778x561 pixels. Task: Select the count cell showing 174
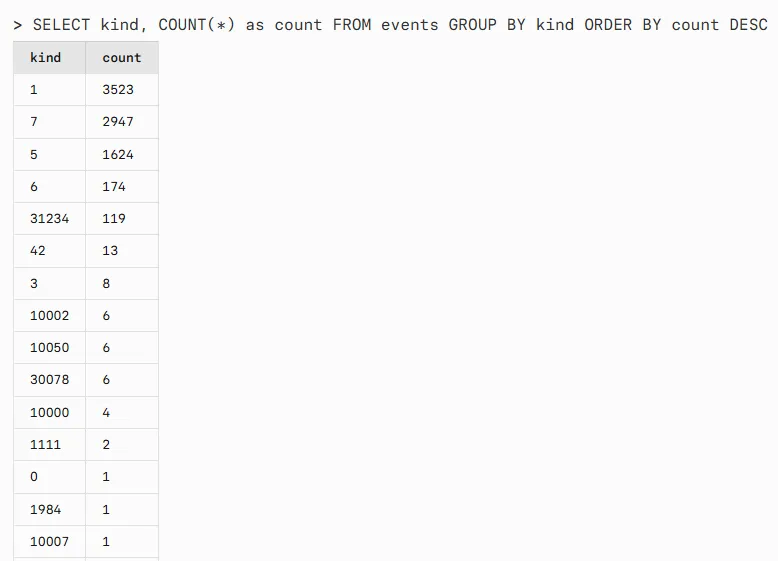[122, 187]
